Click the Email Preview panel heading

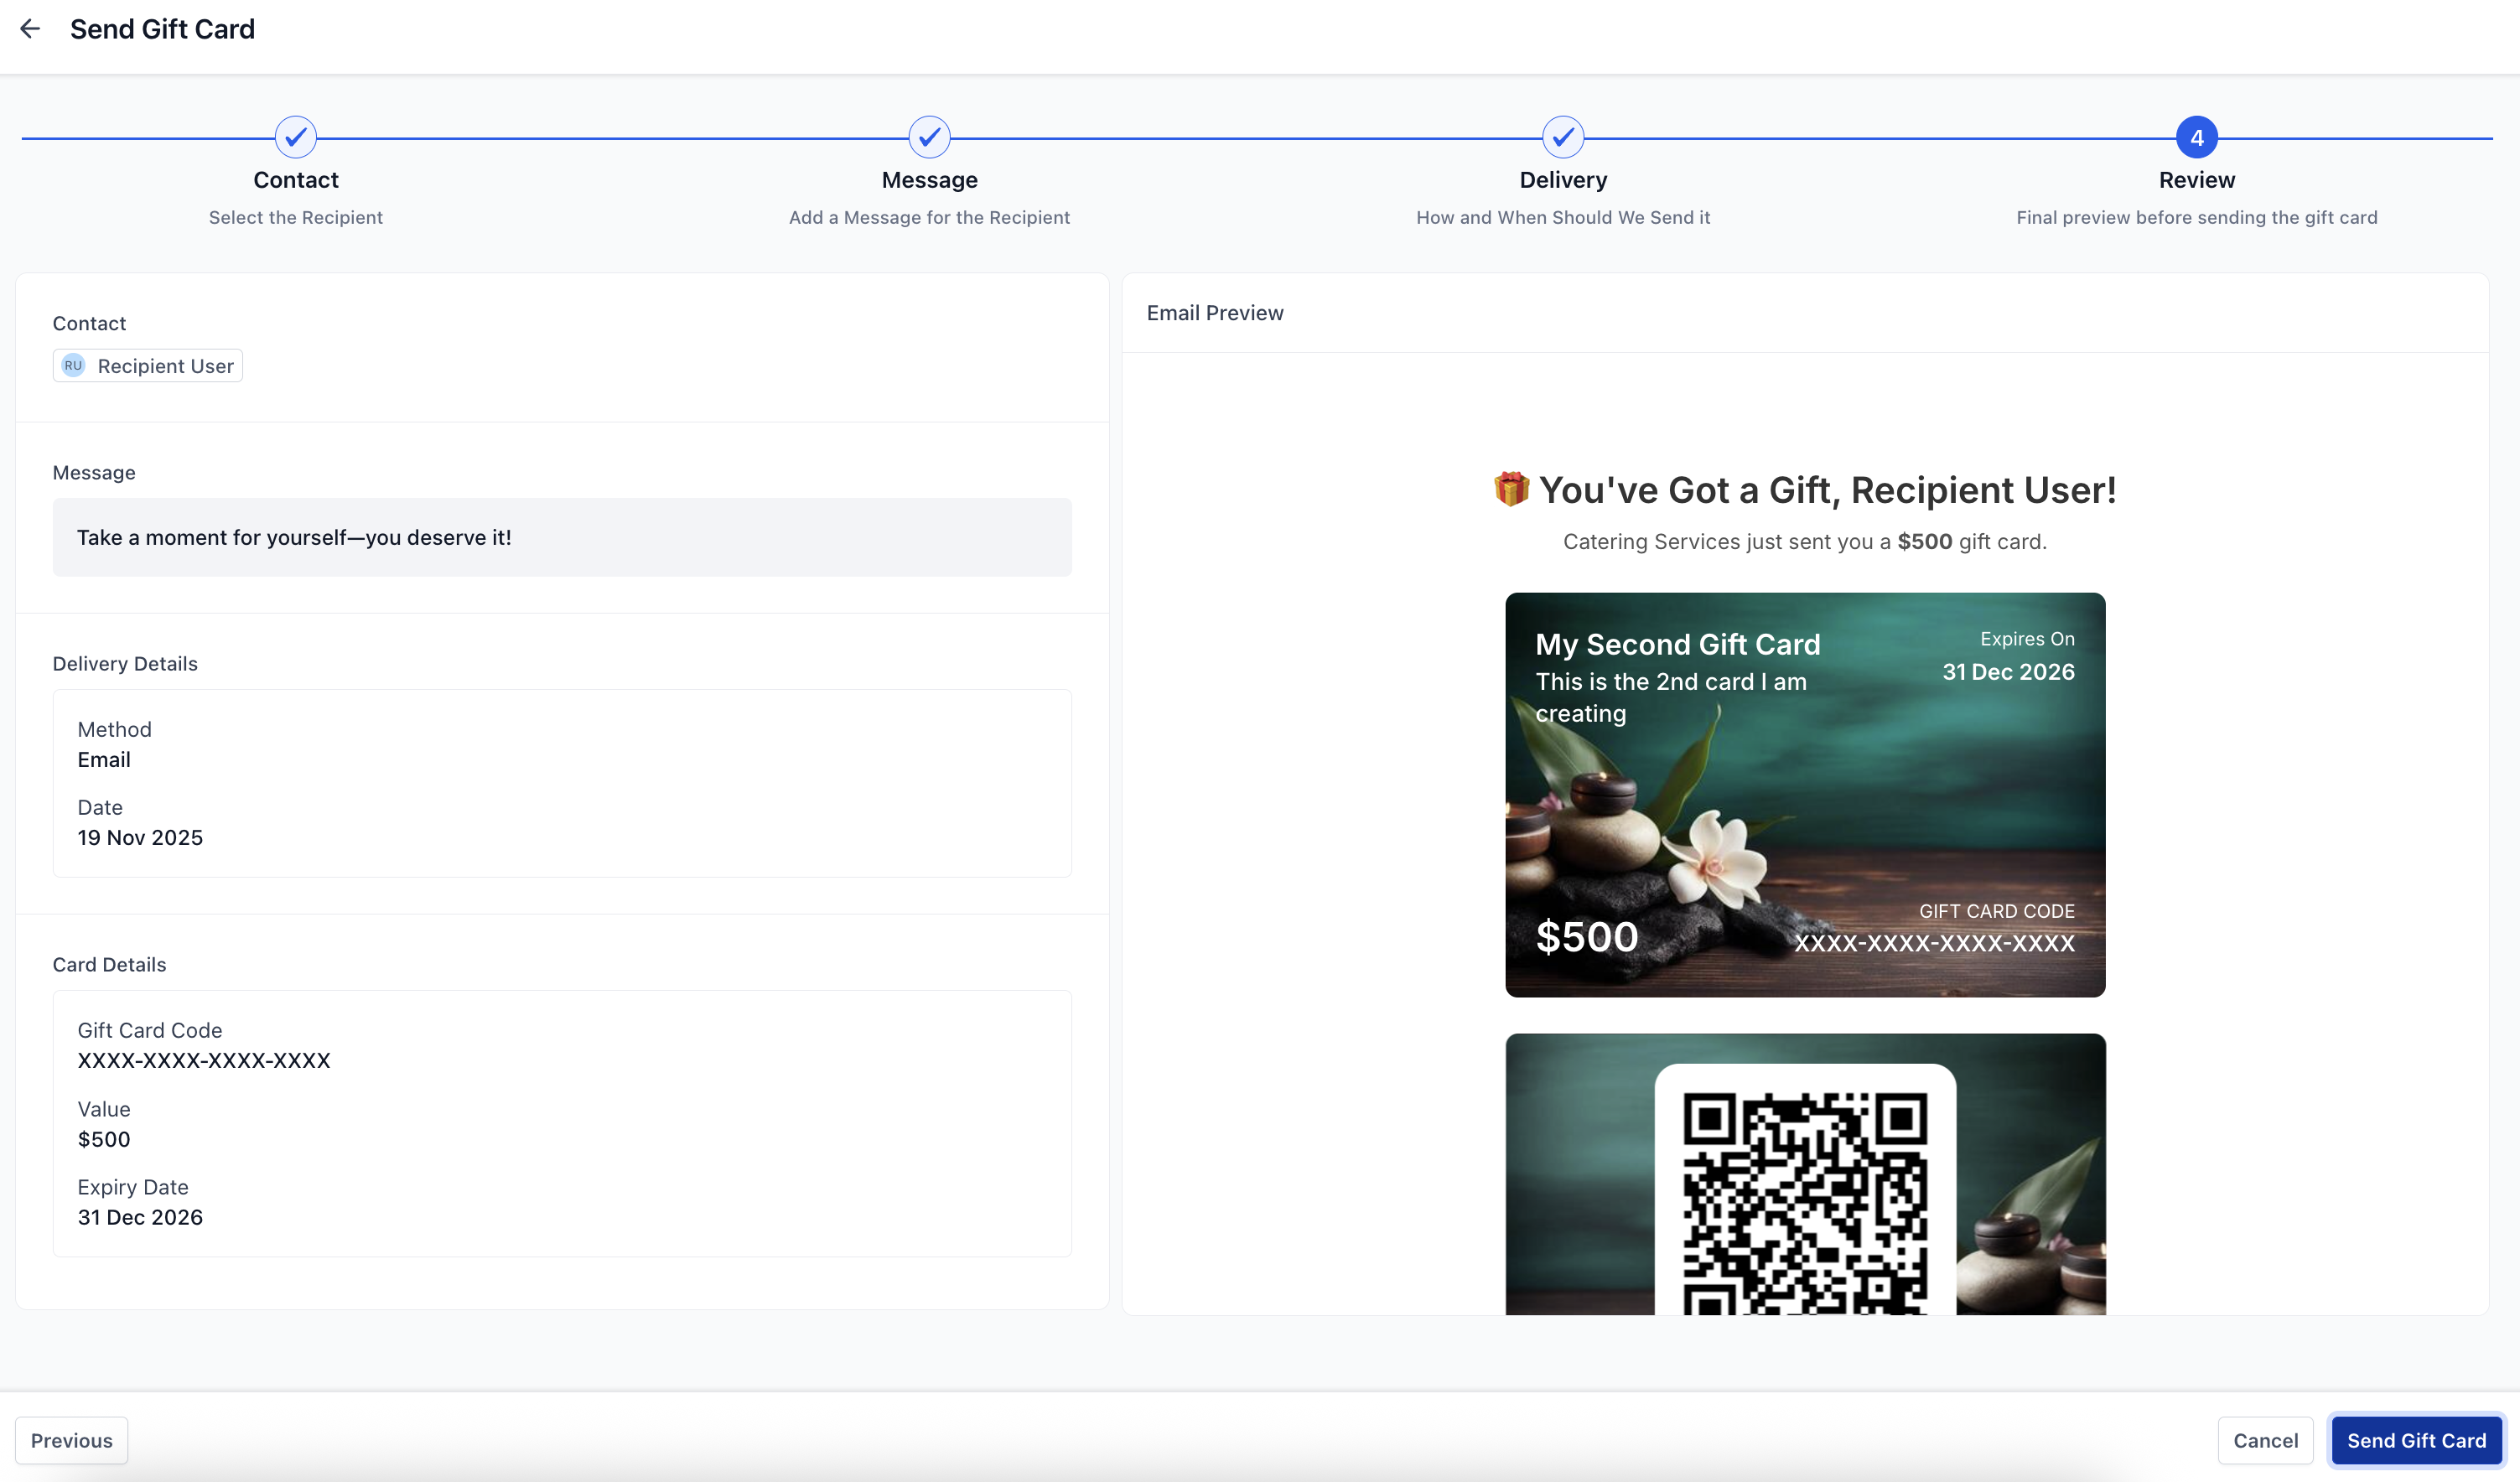[x=1215, y=313]
